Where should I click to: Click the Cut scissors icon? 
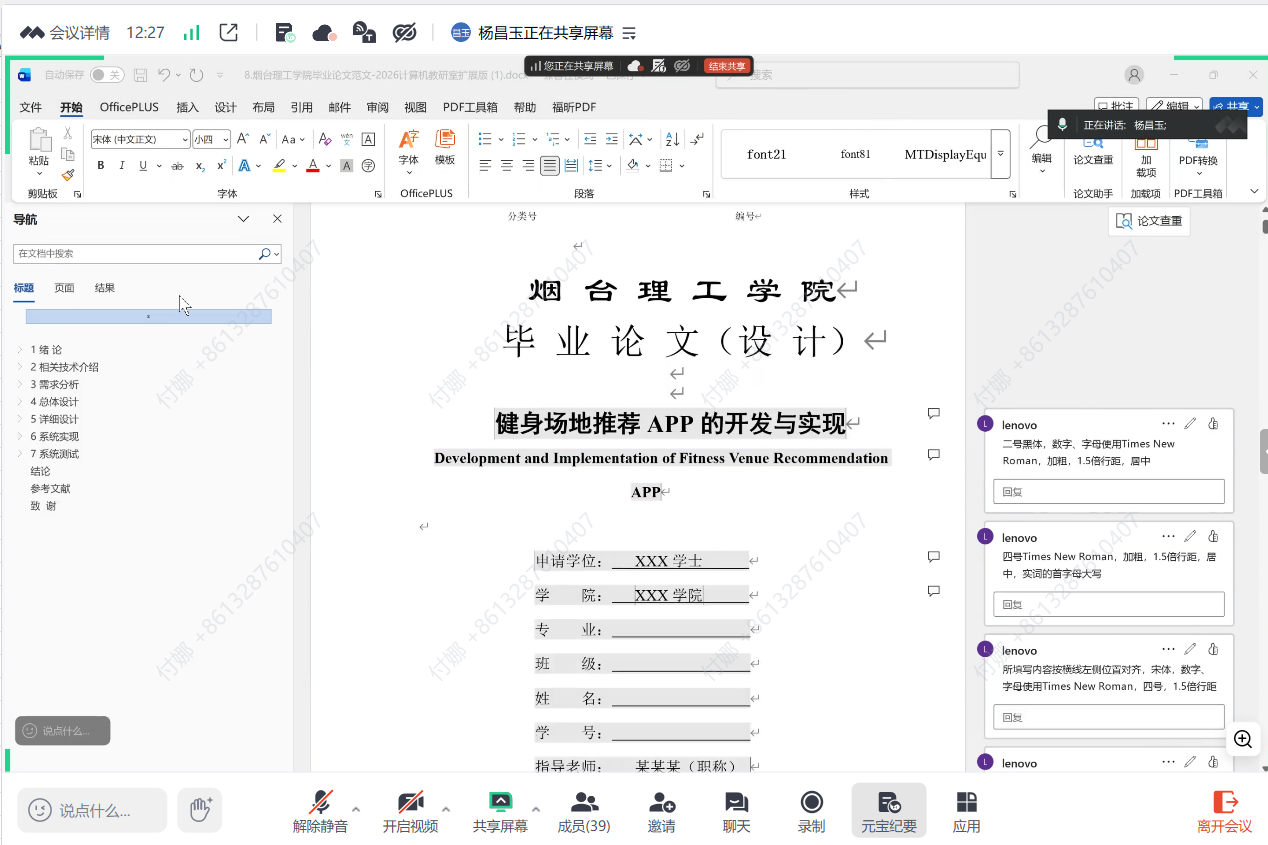67,133
